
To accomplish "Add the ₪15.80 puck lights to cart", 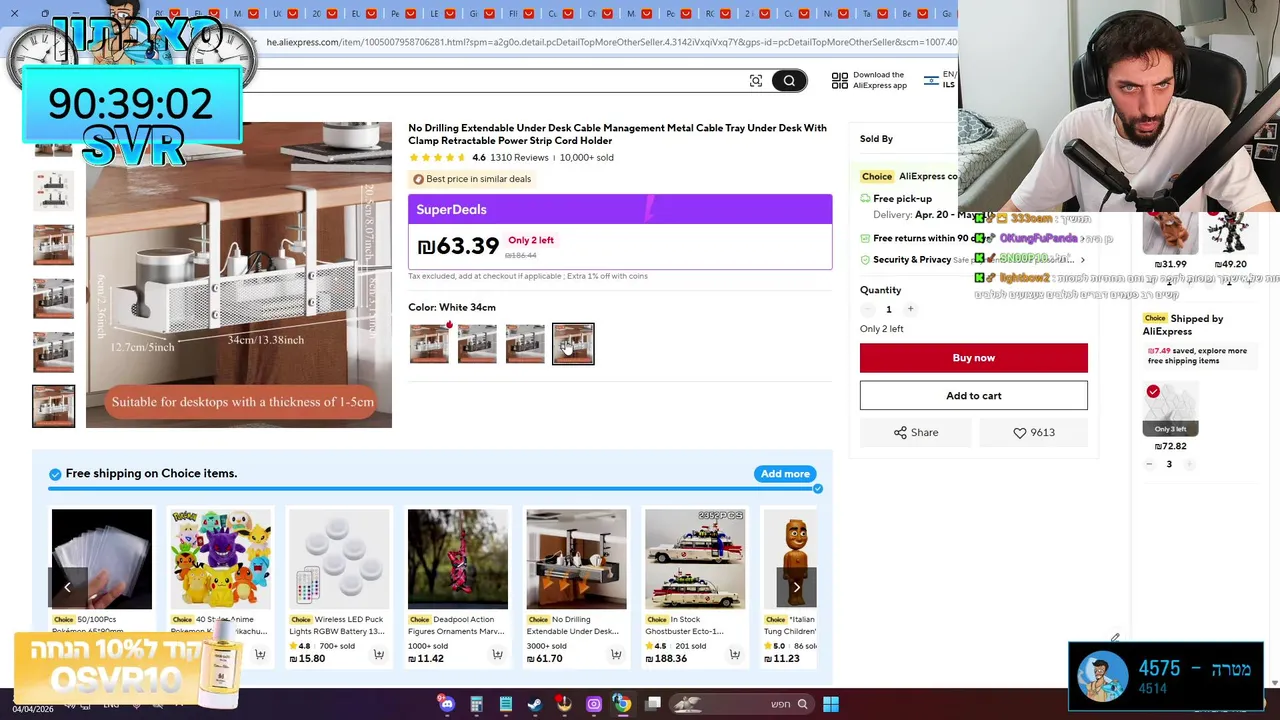I will [378, 655].
